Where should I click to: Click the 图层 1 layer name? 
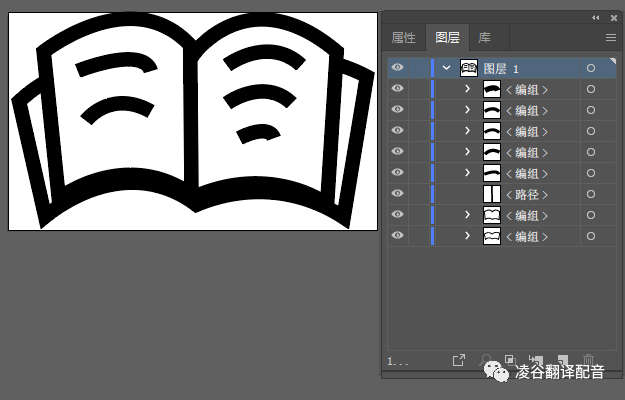[x=502, y=68]
